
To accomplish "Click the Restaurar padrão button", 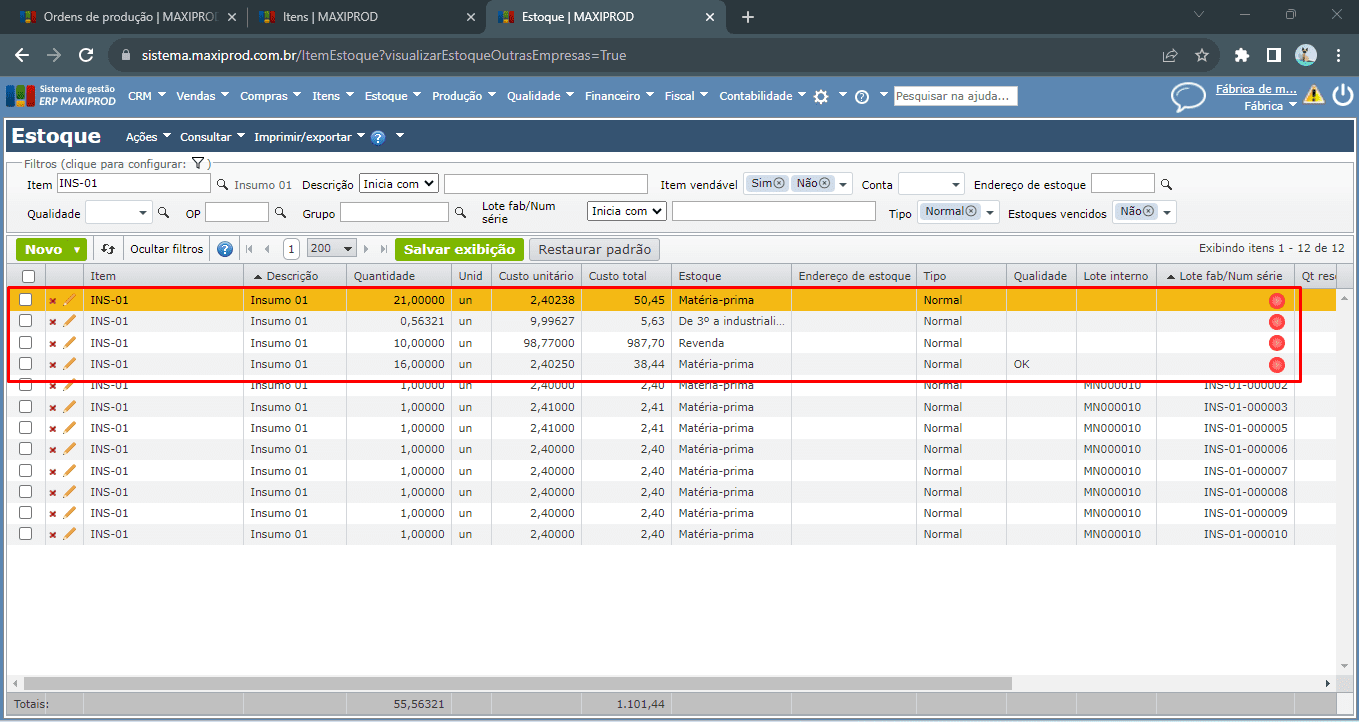I will (x=594, y=249).
